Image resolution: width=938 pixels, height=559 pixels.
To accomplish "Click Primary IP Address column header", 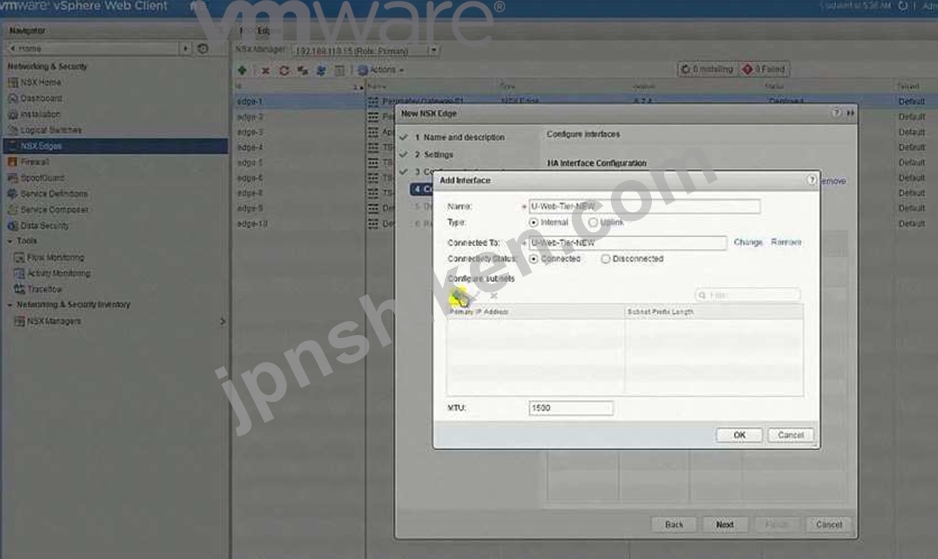I will point(535,312).
